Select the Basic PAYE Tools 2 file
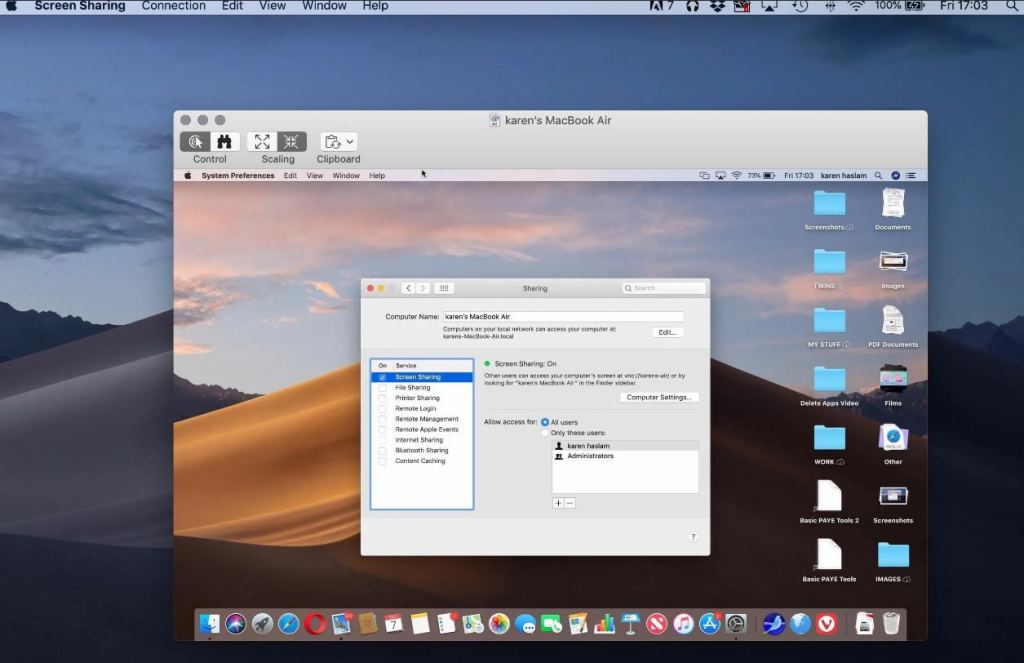This screenshot has width=1024, height=663. click(829, 503)
